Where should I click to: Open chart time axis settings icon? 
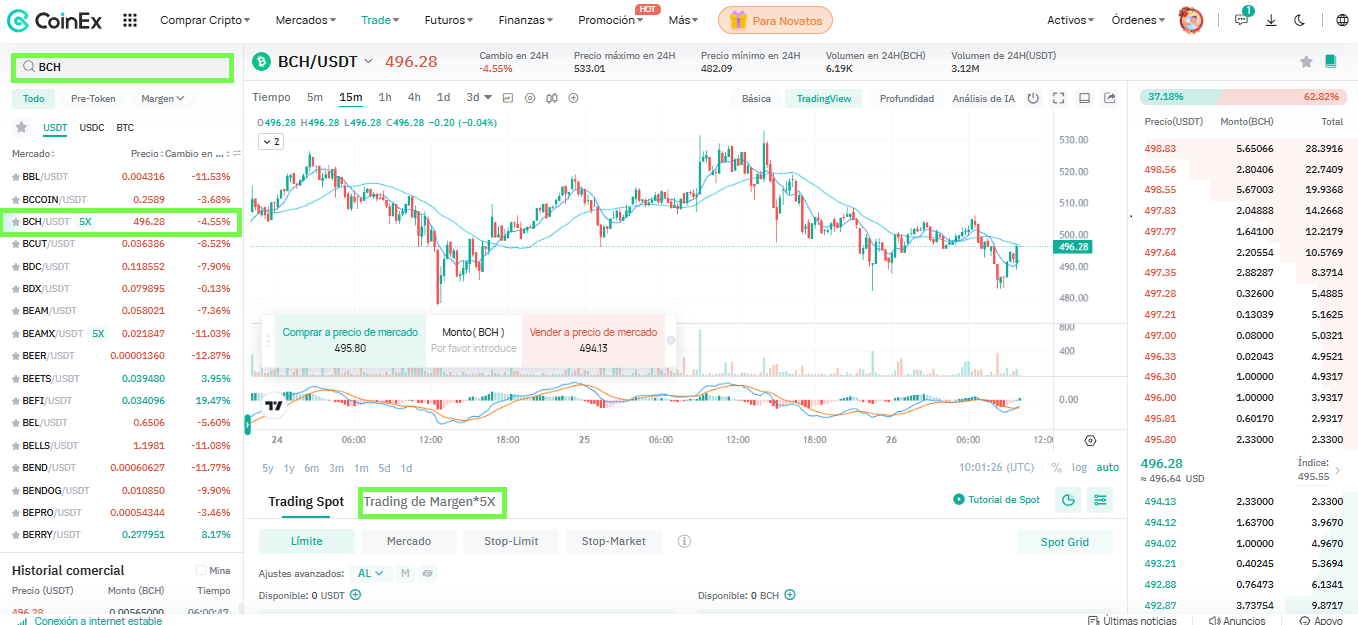click(1090, 440)
